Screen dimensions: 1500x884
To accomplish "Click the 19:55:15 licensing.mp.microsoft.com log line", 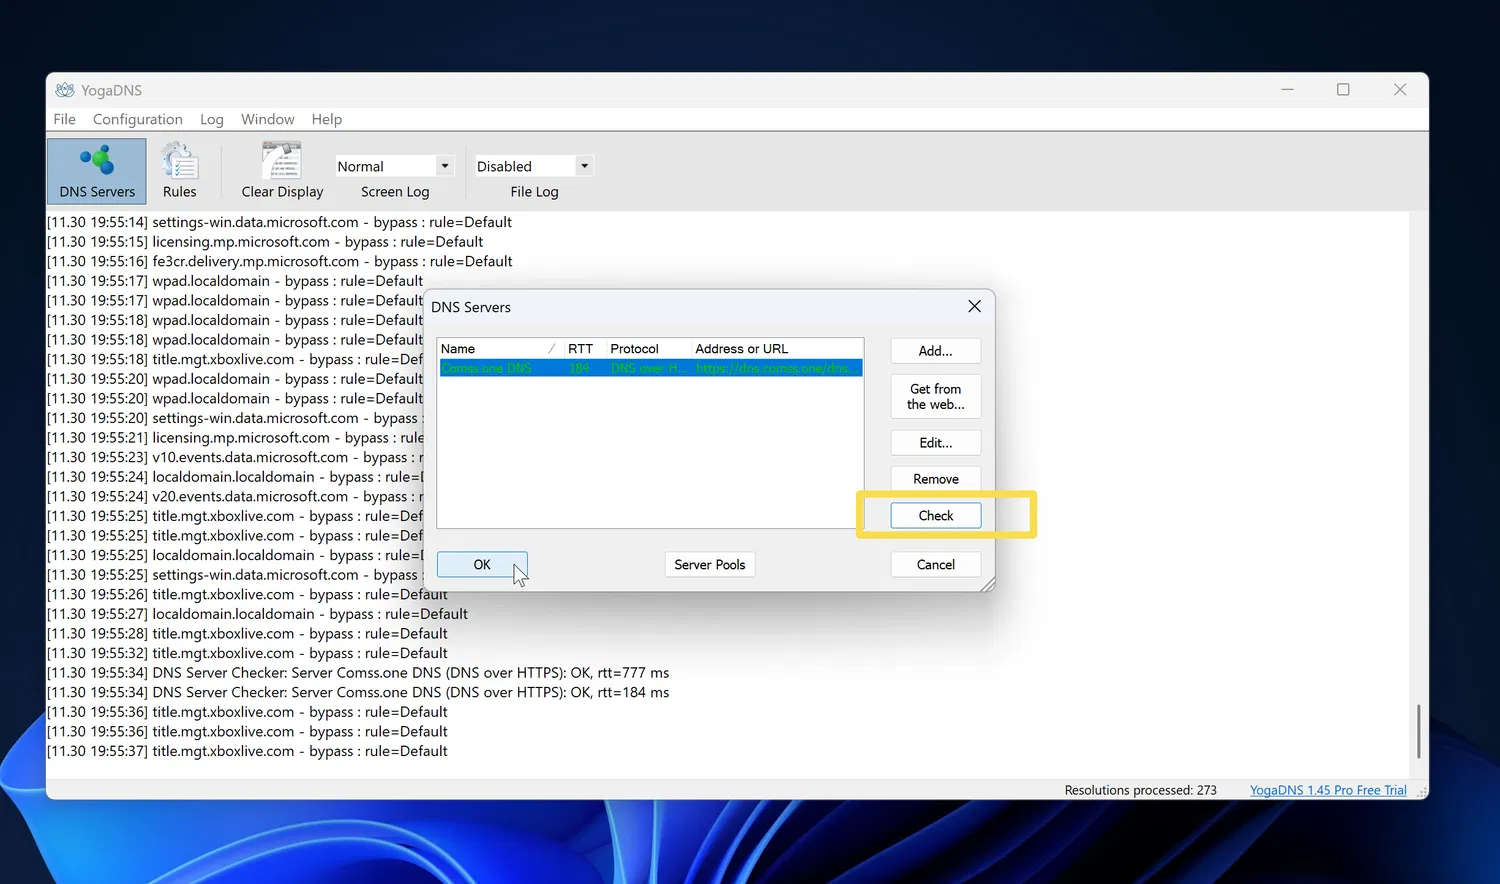I will point(265,242).
